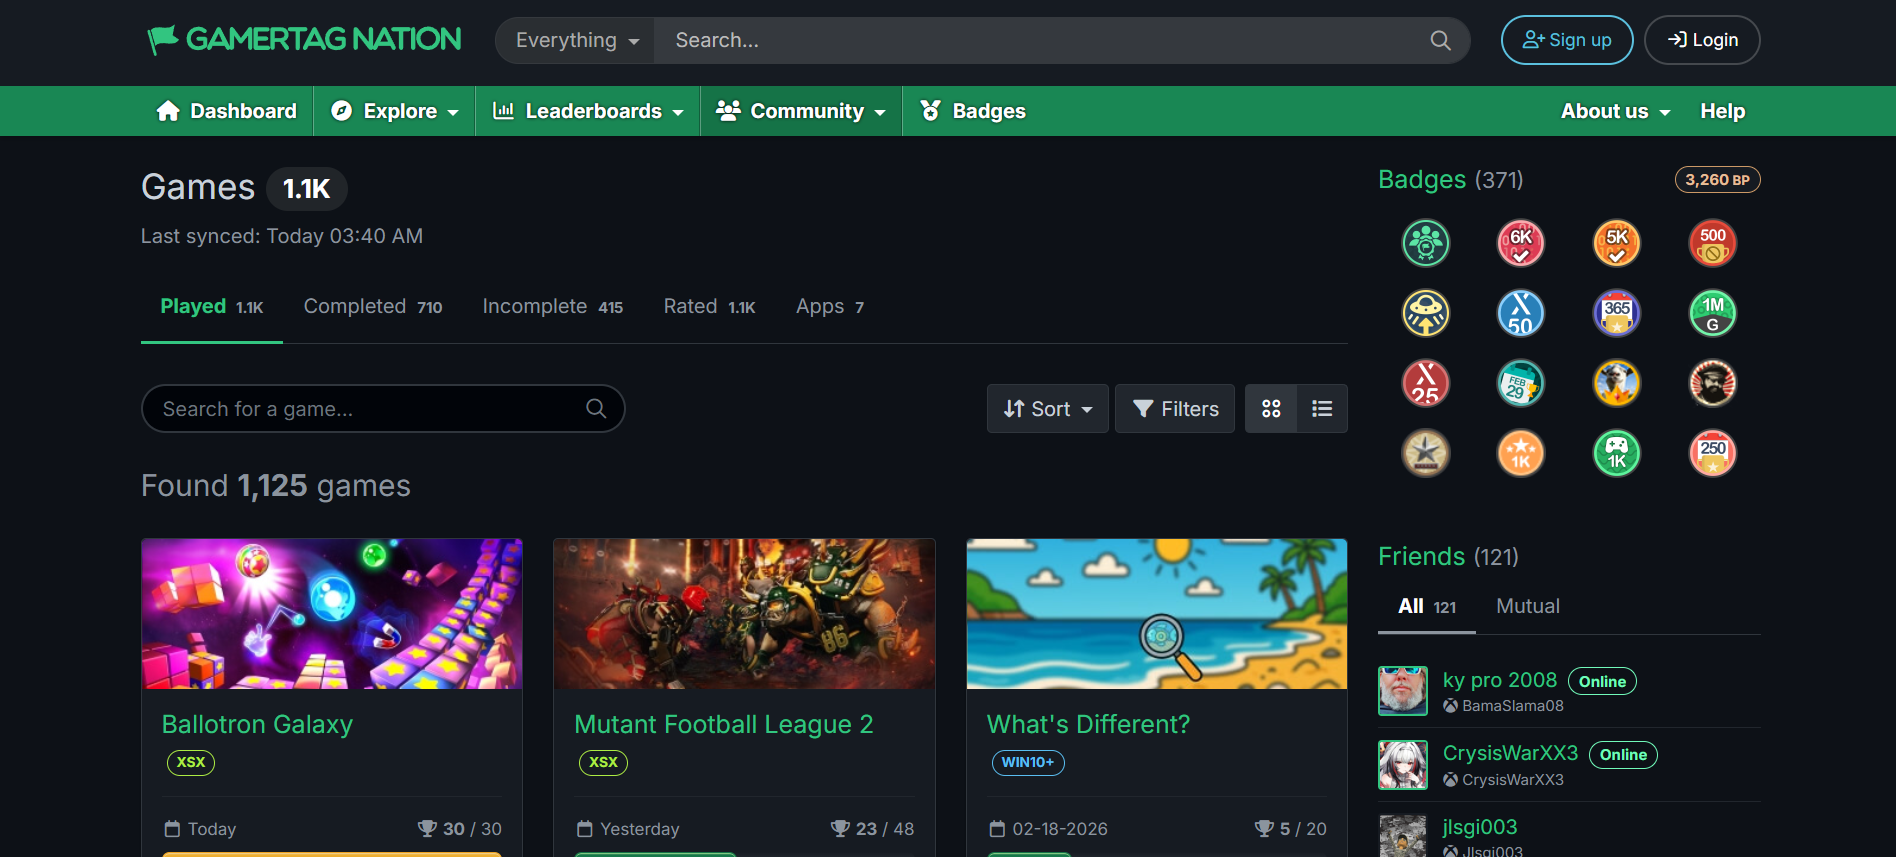This screenshot has height=857, width=1896.
Task: Open ky pro 2008 friend profile
Action: 1500,680
